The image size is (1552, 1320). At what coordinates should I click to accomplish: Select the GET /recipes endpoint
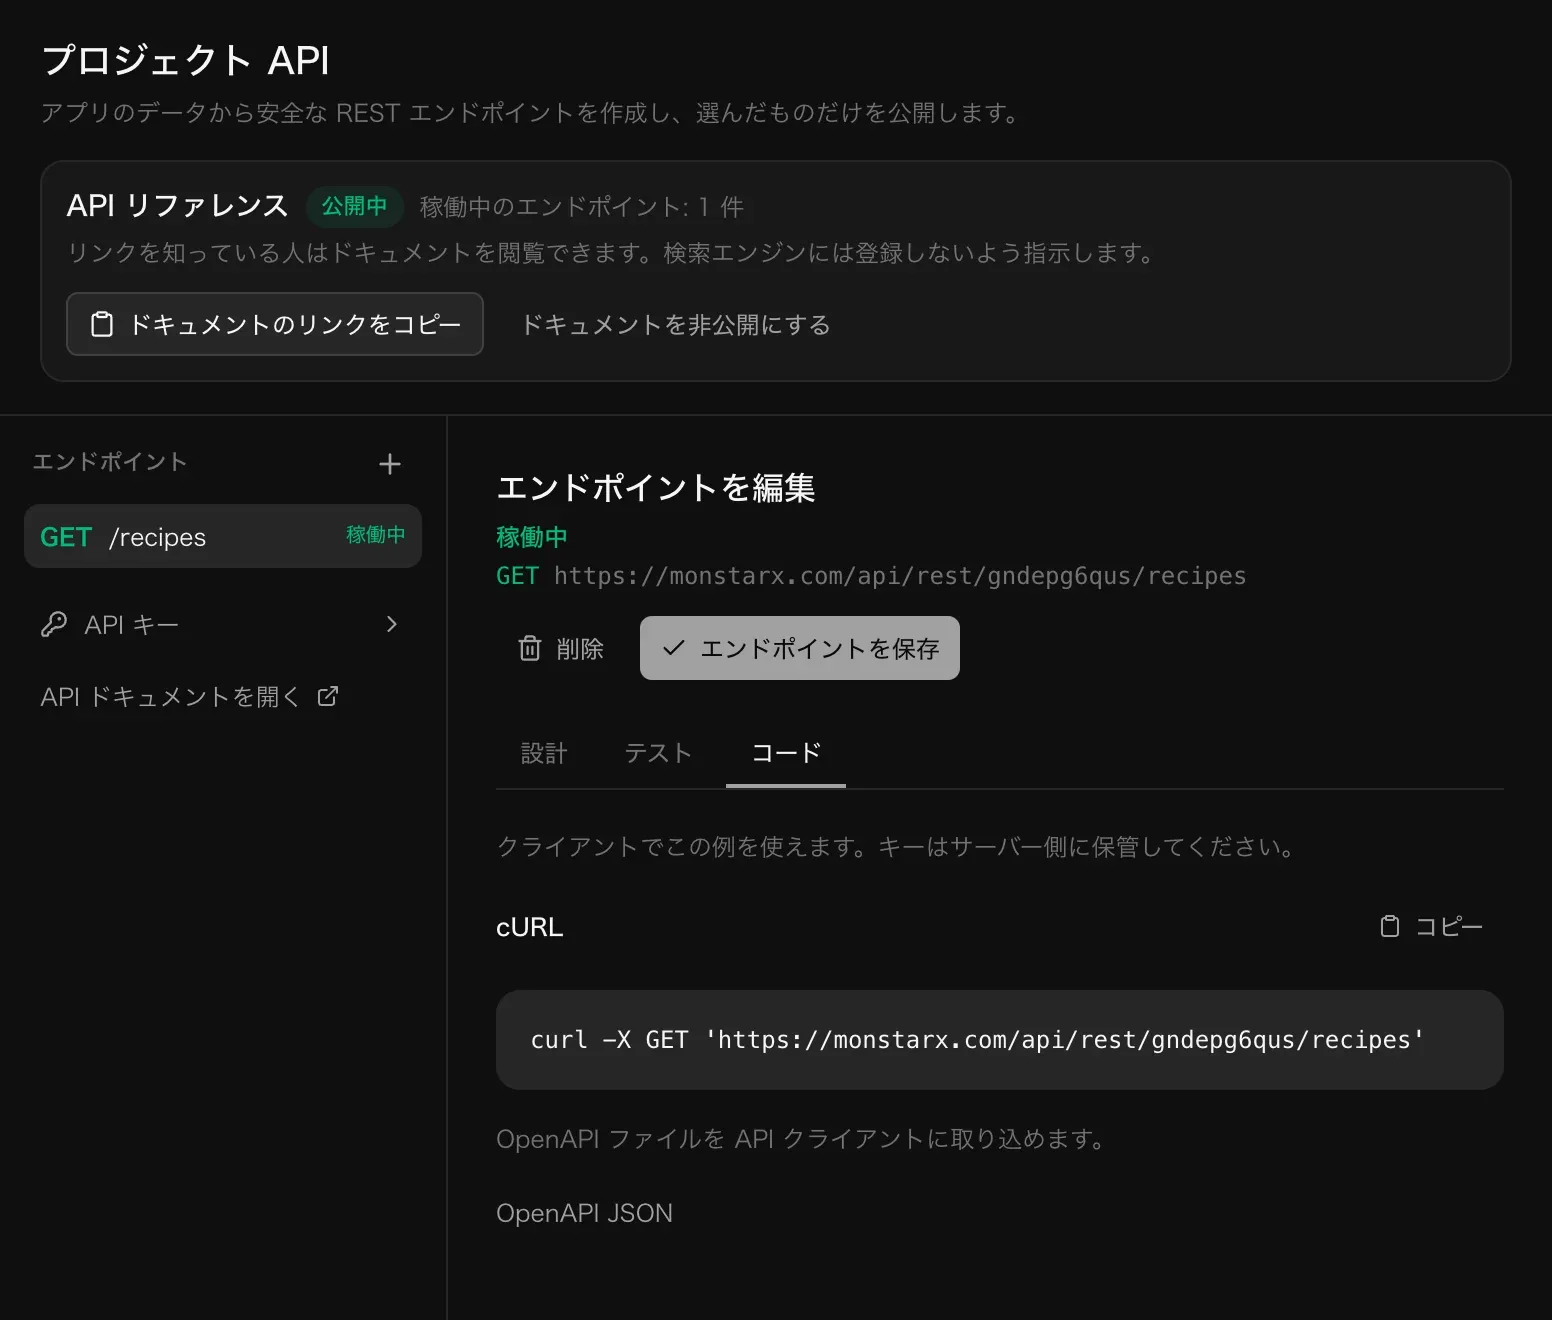click(223, 536)
